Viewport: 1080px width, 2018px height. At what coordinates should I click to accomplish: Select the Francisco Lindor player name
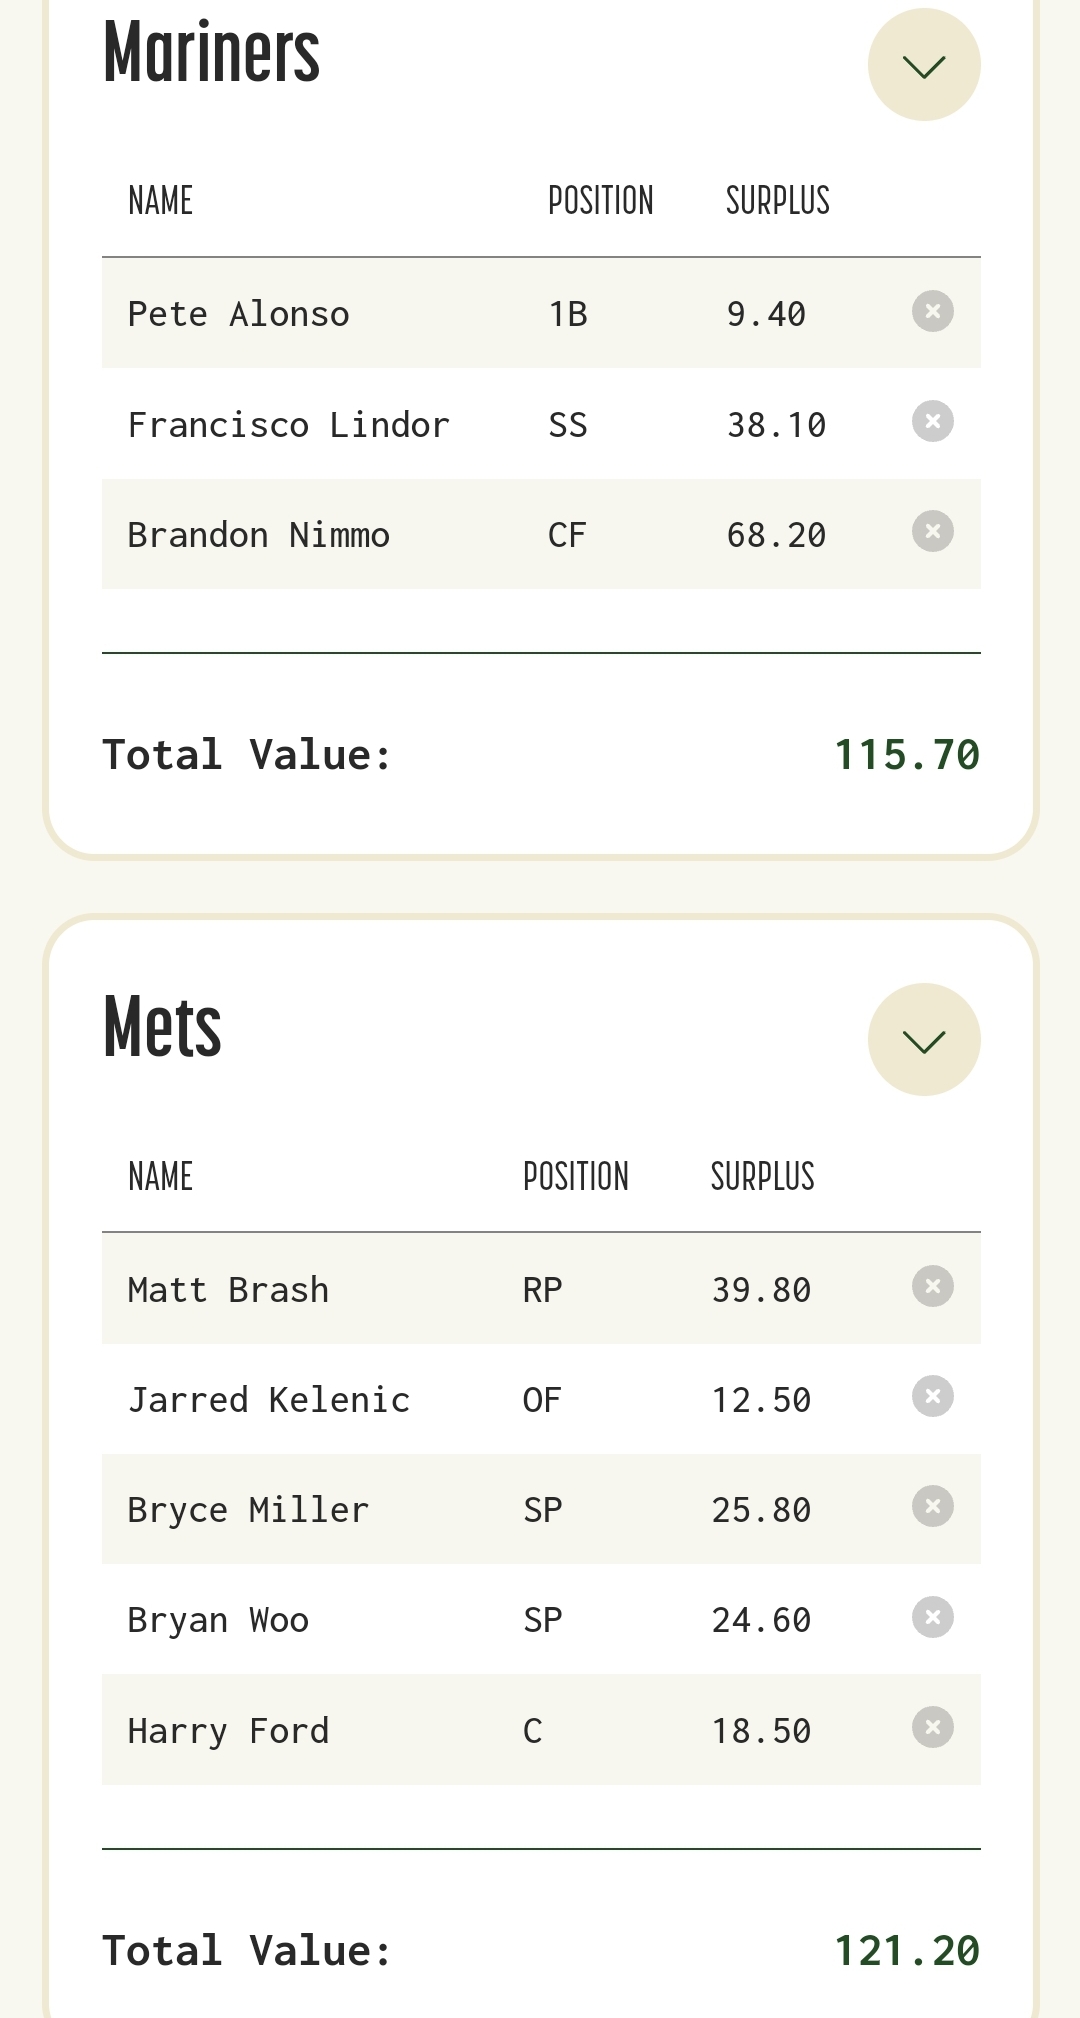[288, 425]
